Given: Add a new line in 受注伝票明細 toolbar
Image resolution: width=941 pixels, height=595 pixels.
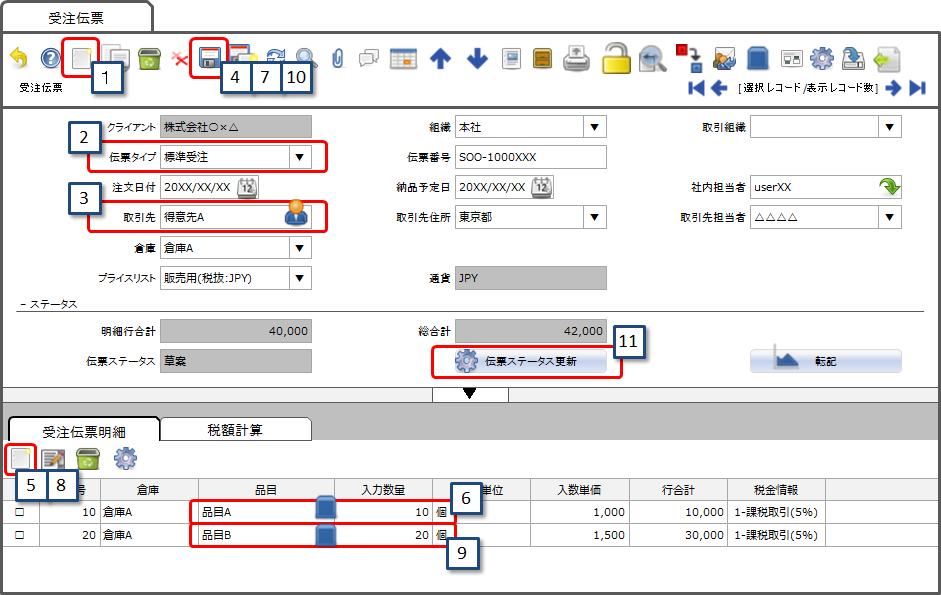Looking at the screenshot, I should point(20,459).
